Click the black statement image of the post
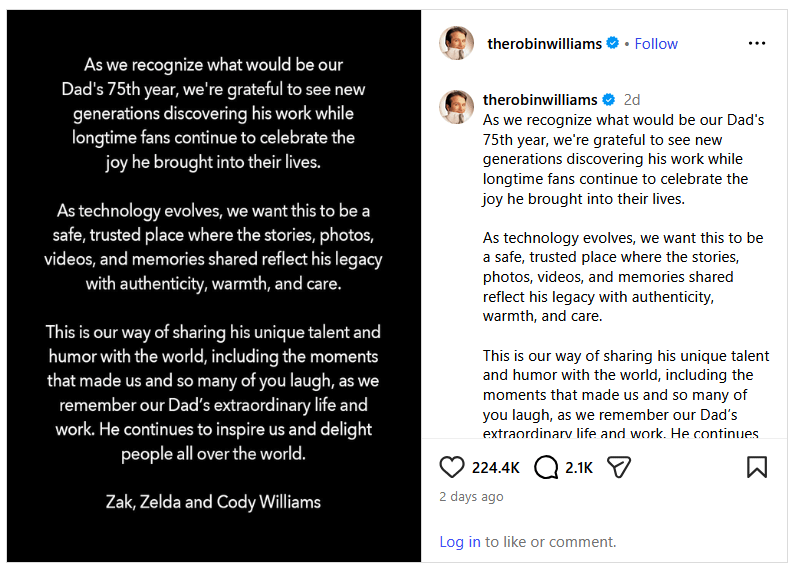The width and height of the screenshot is (796, 575). coord(214,286)
